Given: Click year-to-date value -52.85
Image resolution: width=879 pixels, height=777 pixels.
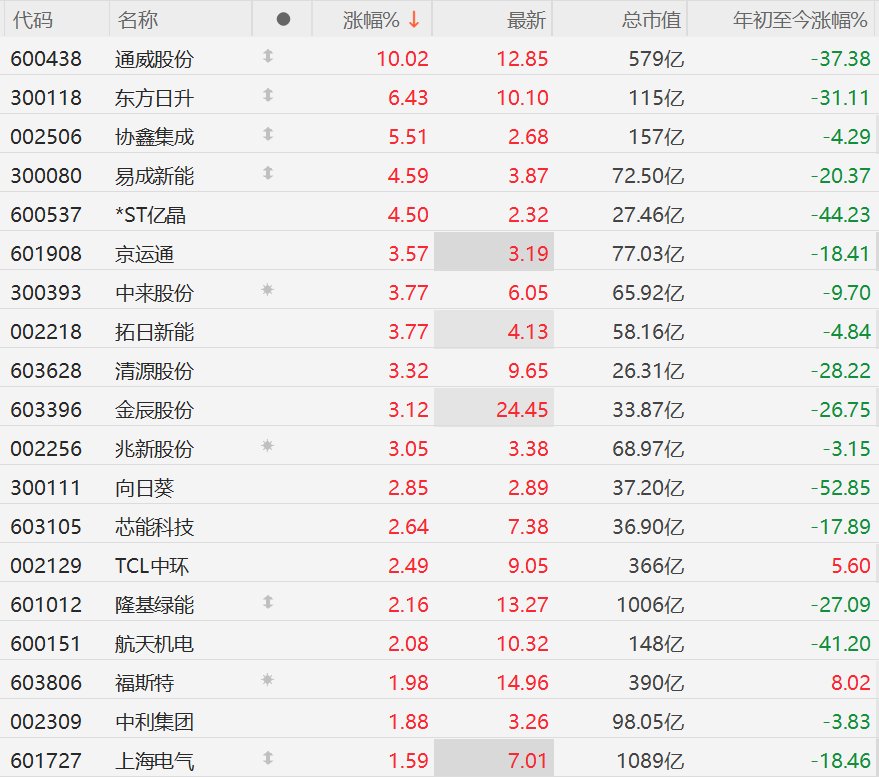Looking at the screenshot, I should (840, 488).
